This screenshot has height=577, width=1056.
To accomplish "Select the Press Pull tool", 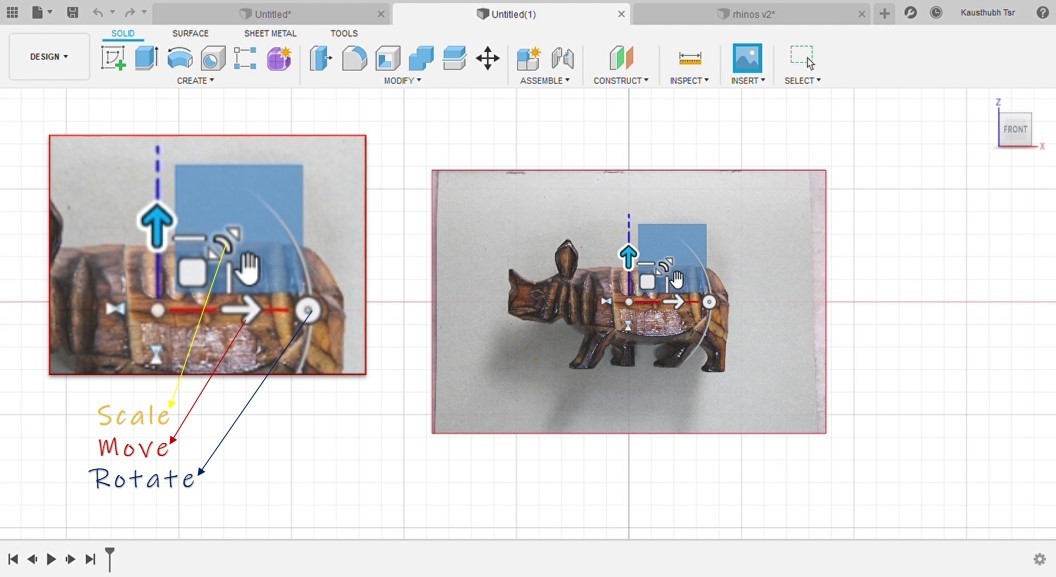I will 321,59.
